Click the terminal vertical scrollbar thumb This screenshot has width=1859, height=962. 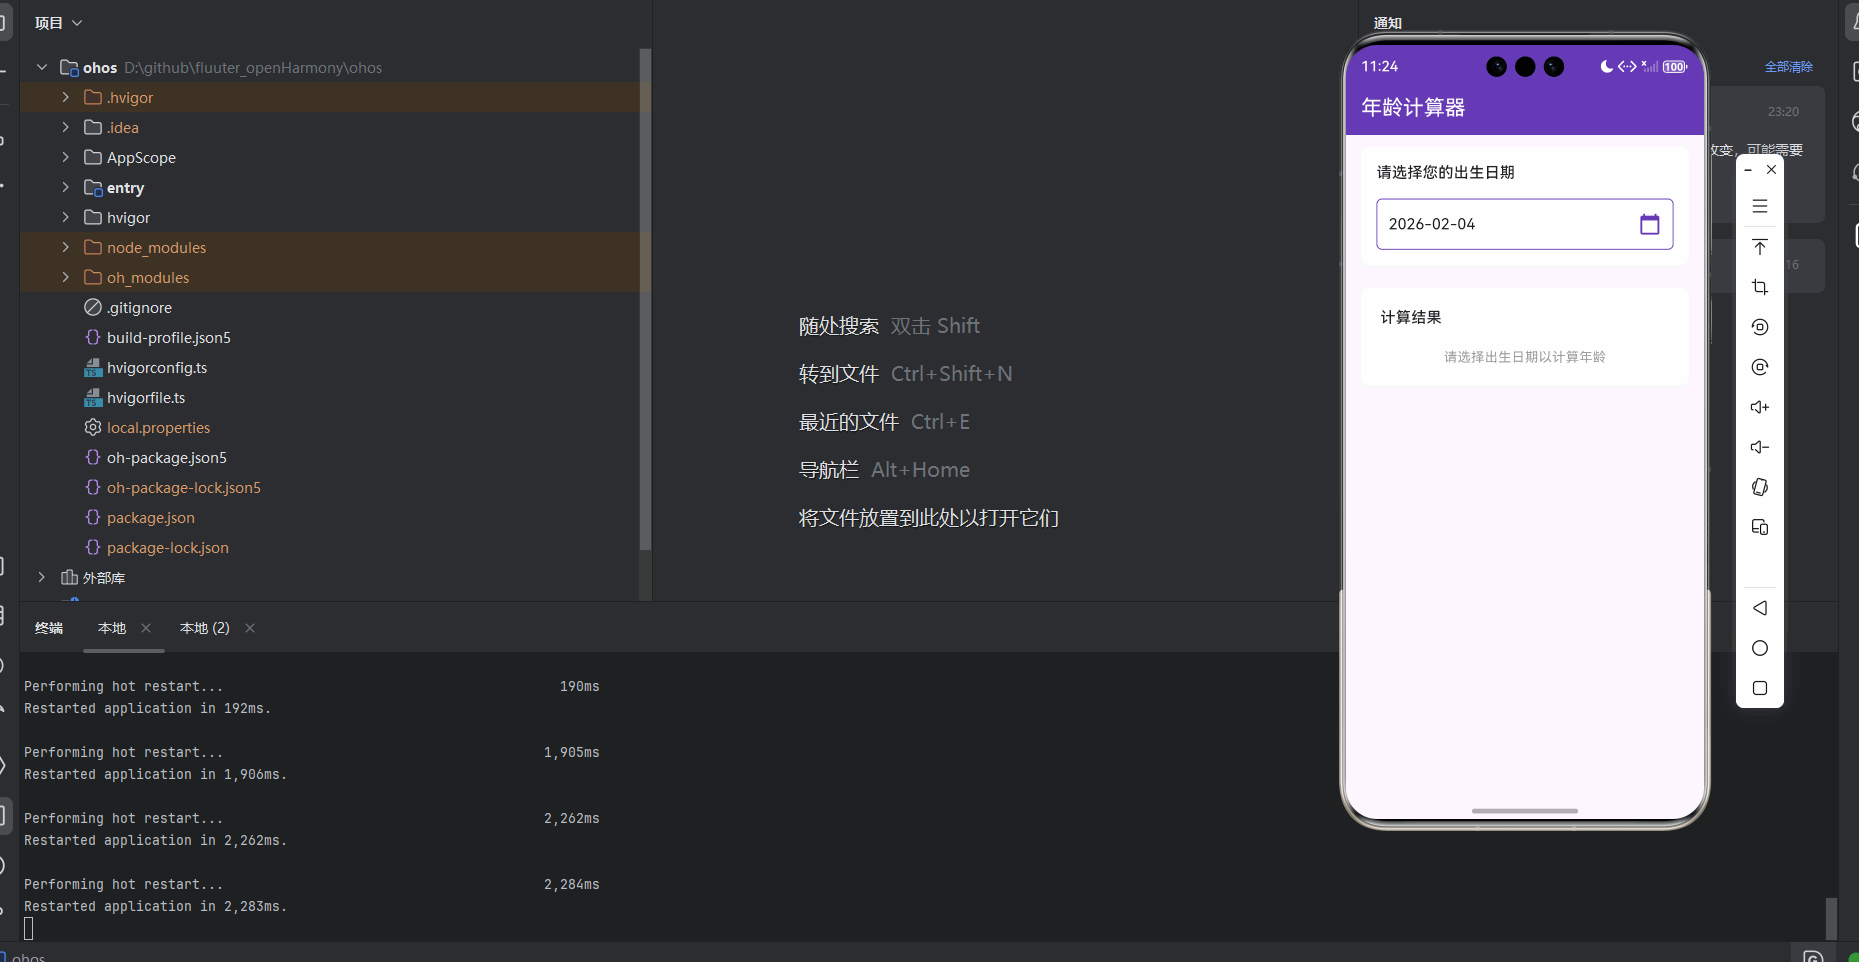point(1831,918)
